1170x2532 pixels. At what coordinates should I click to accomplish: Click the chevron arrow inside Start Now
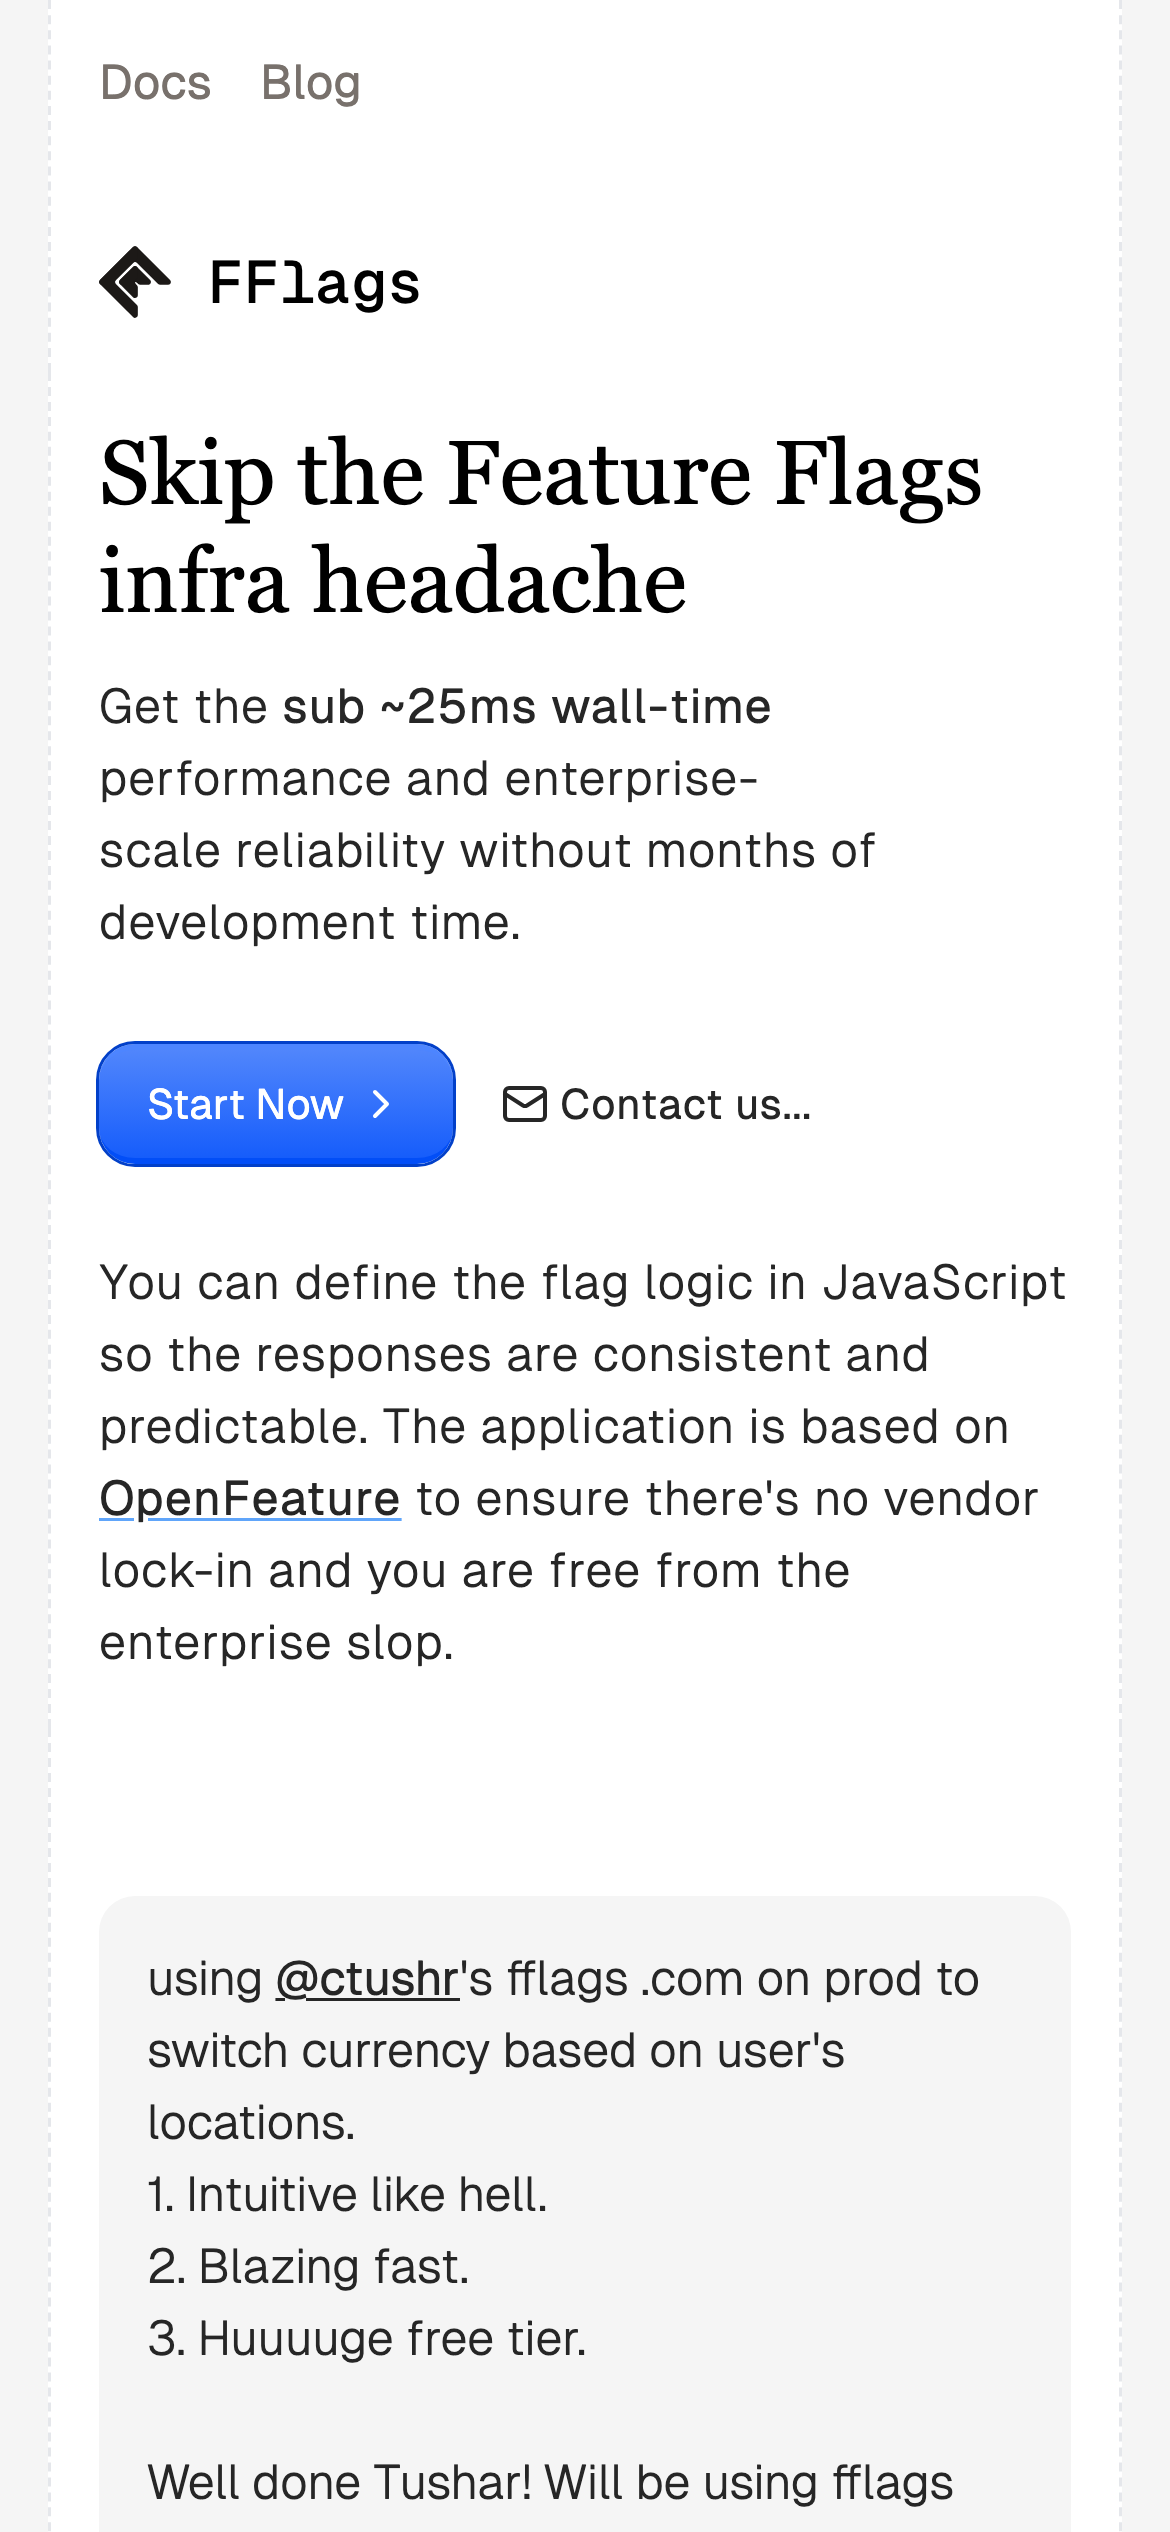tap(381, 1104)
